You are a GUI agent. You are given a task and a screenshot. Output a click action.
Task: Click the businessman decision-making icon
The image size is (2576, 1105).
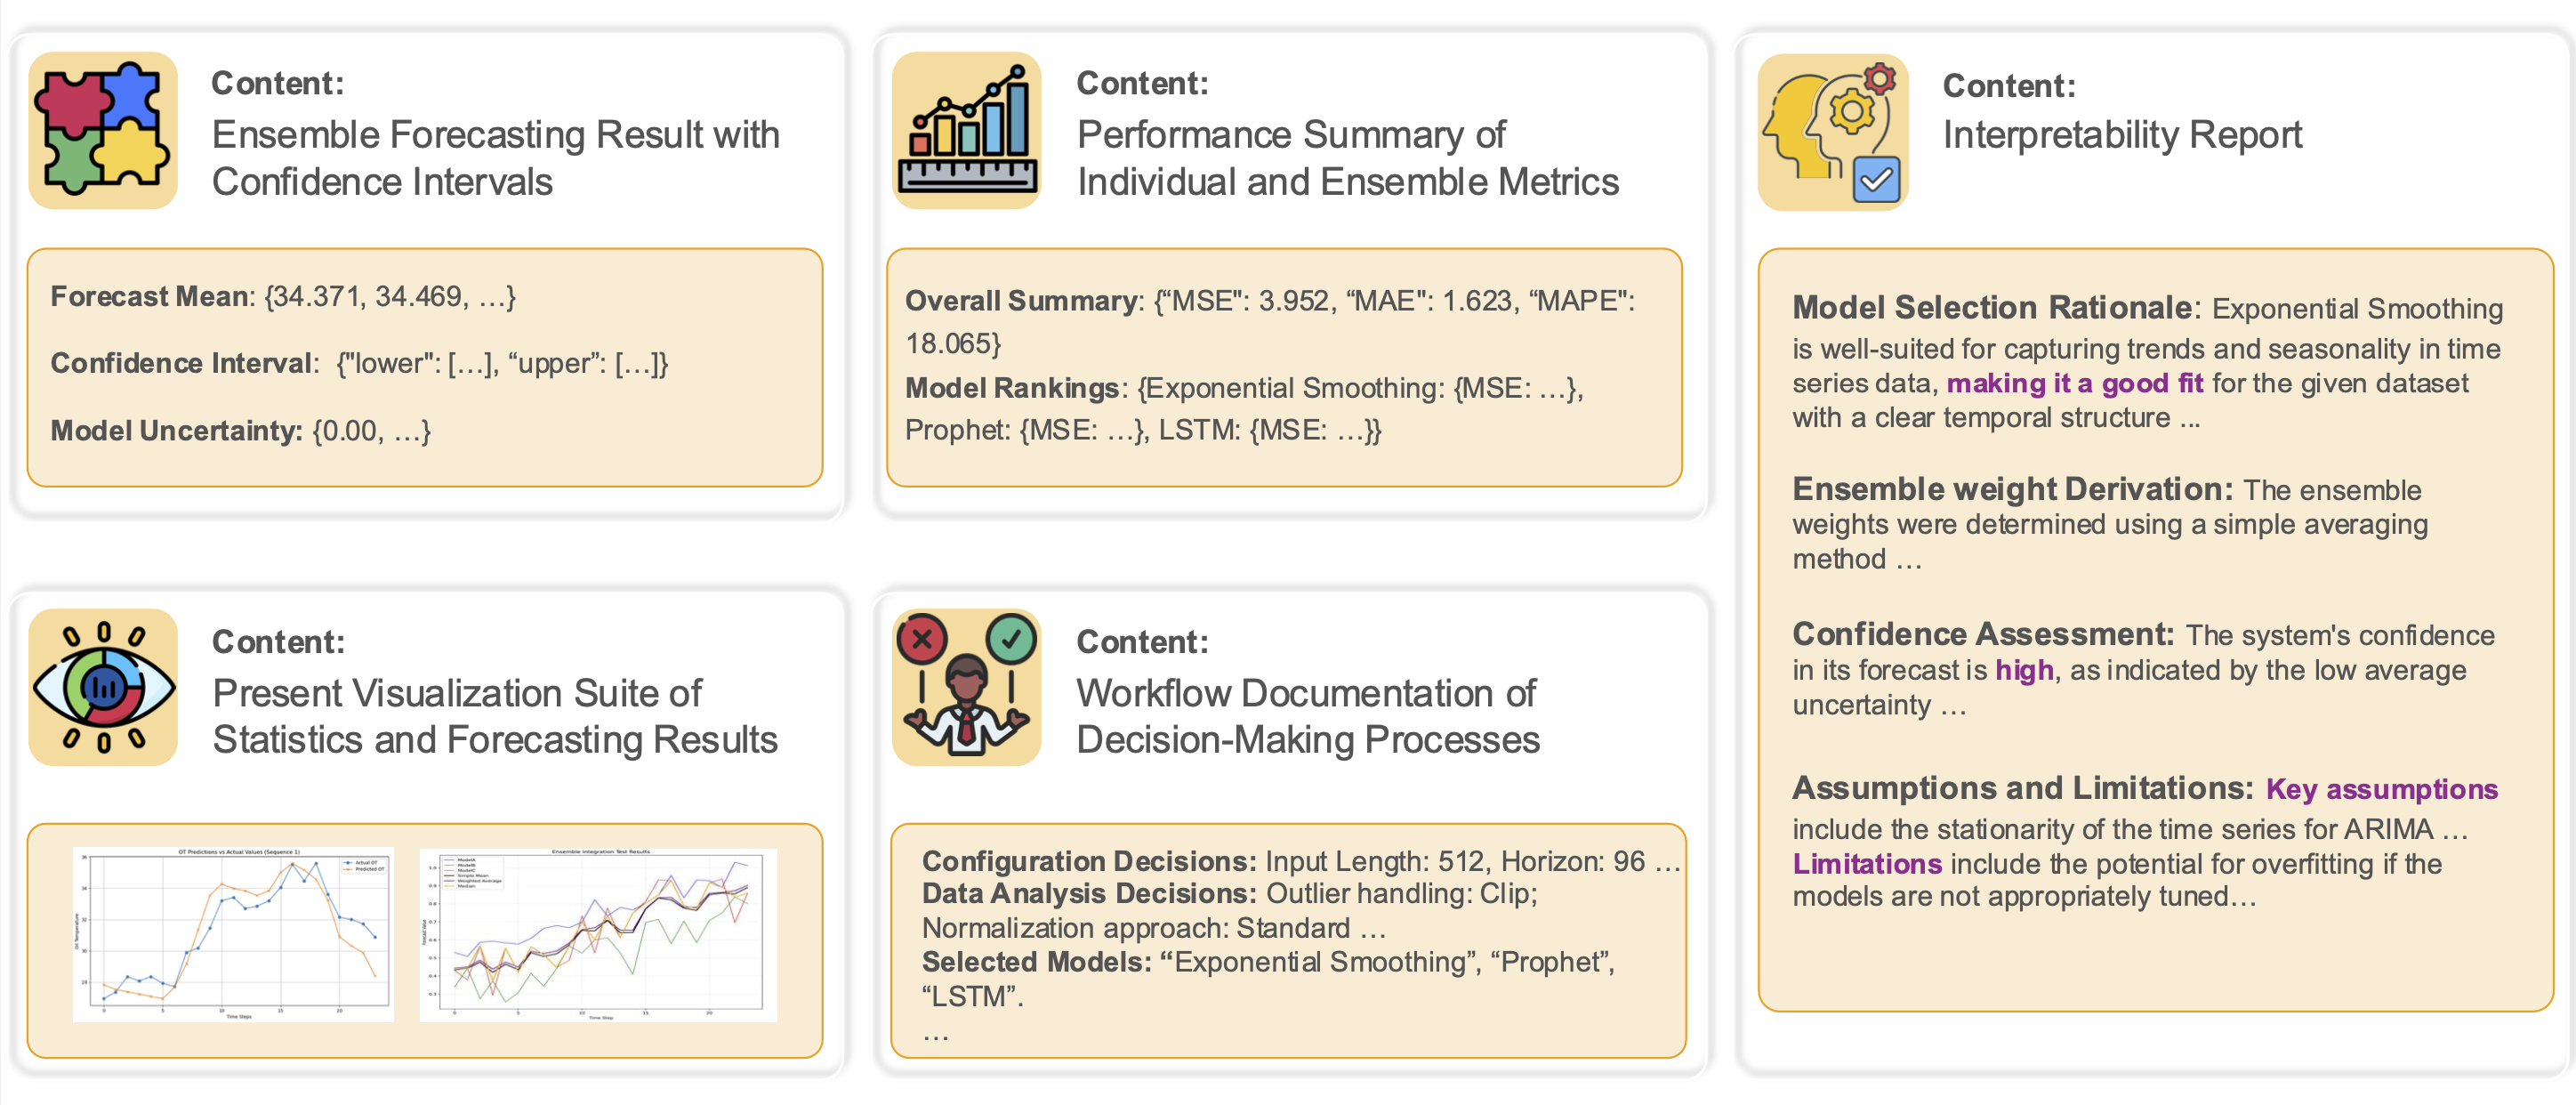click(967, 700)
